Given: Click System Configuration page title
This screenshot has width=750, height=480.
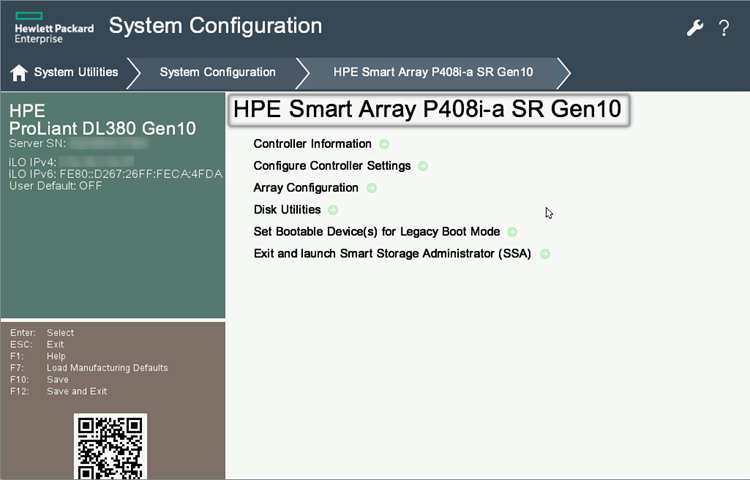Looking at the screenshot, I should click(215, 26).
